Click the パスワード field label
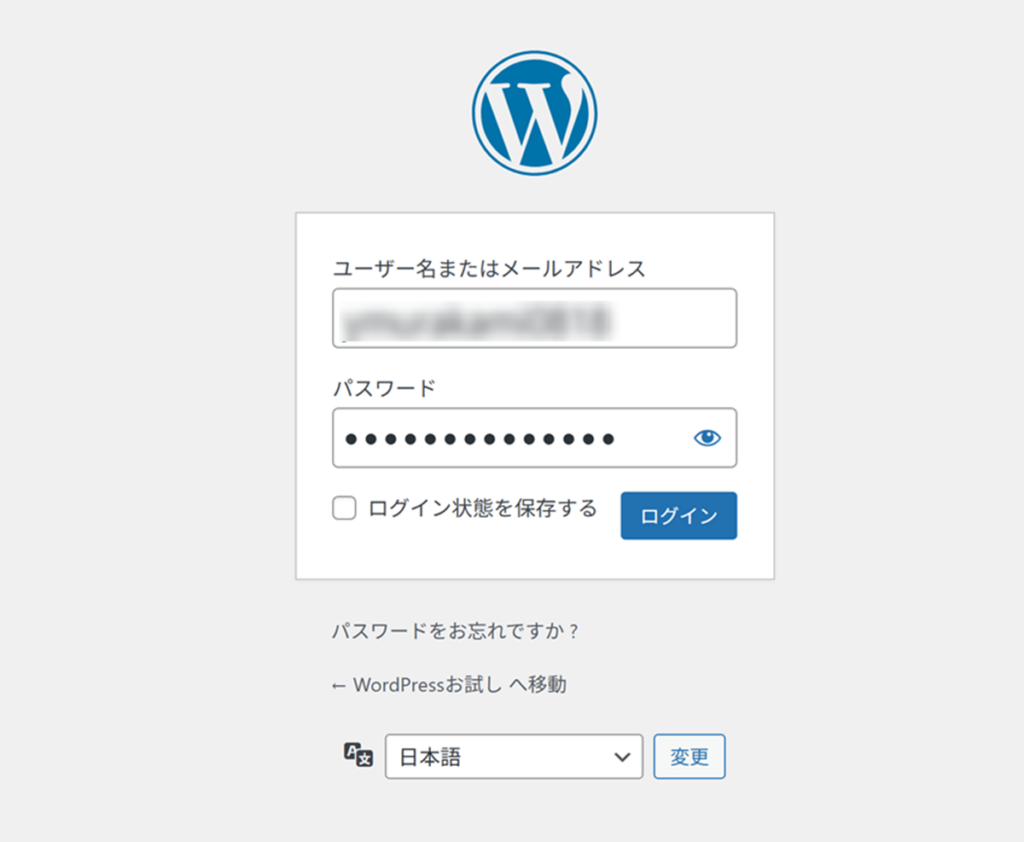Screen dimensions: 1024x842 (384, 388)
